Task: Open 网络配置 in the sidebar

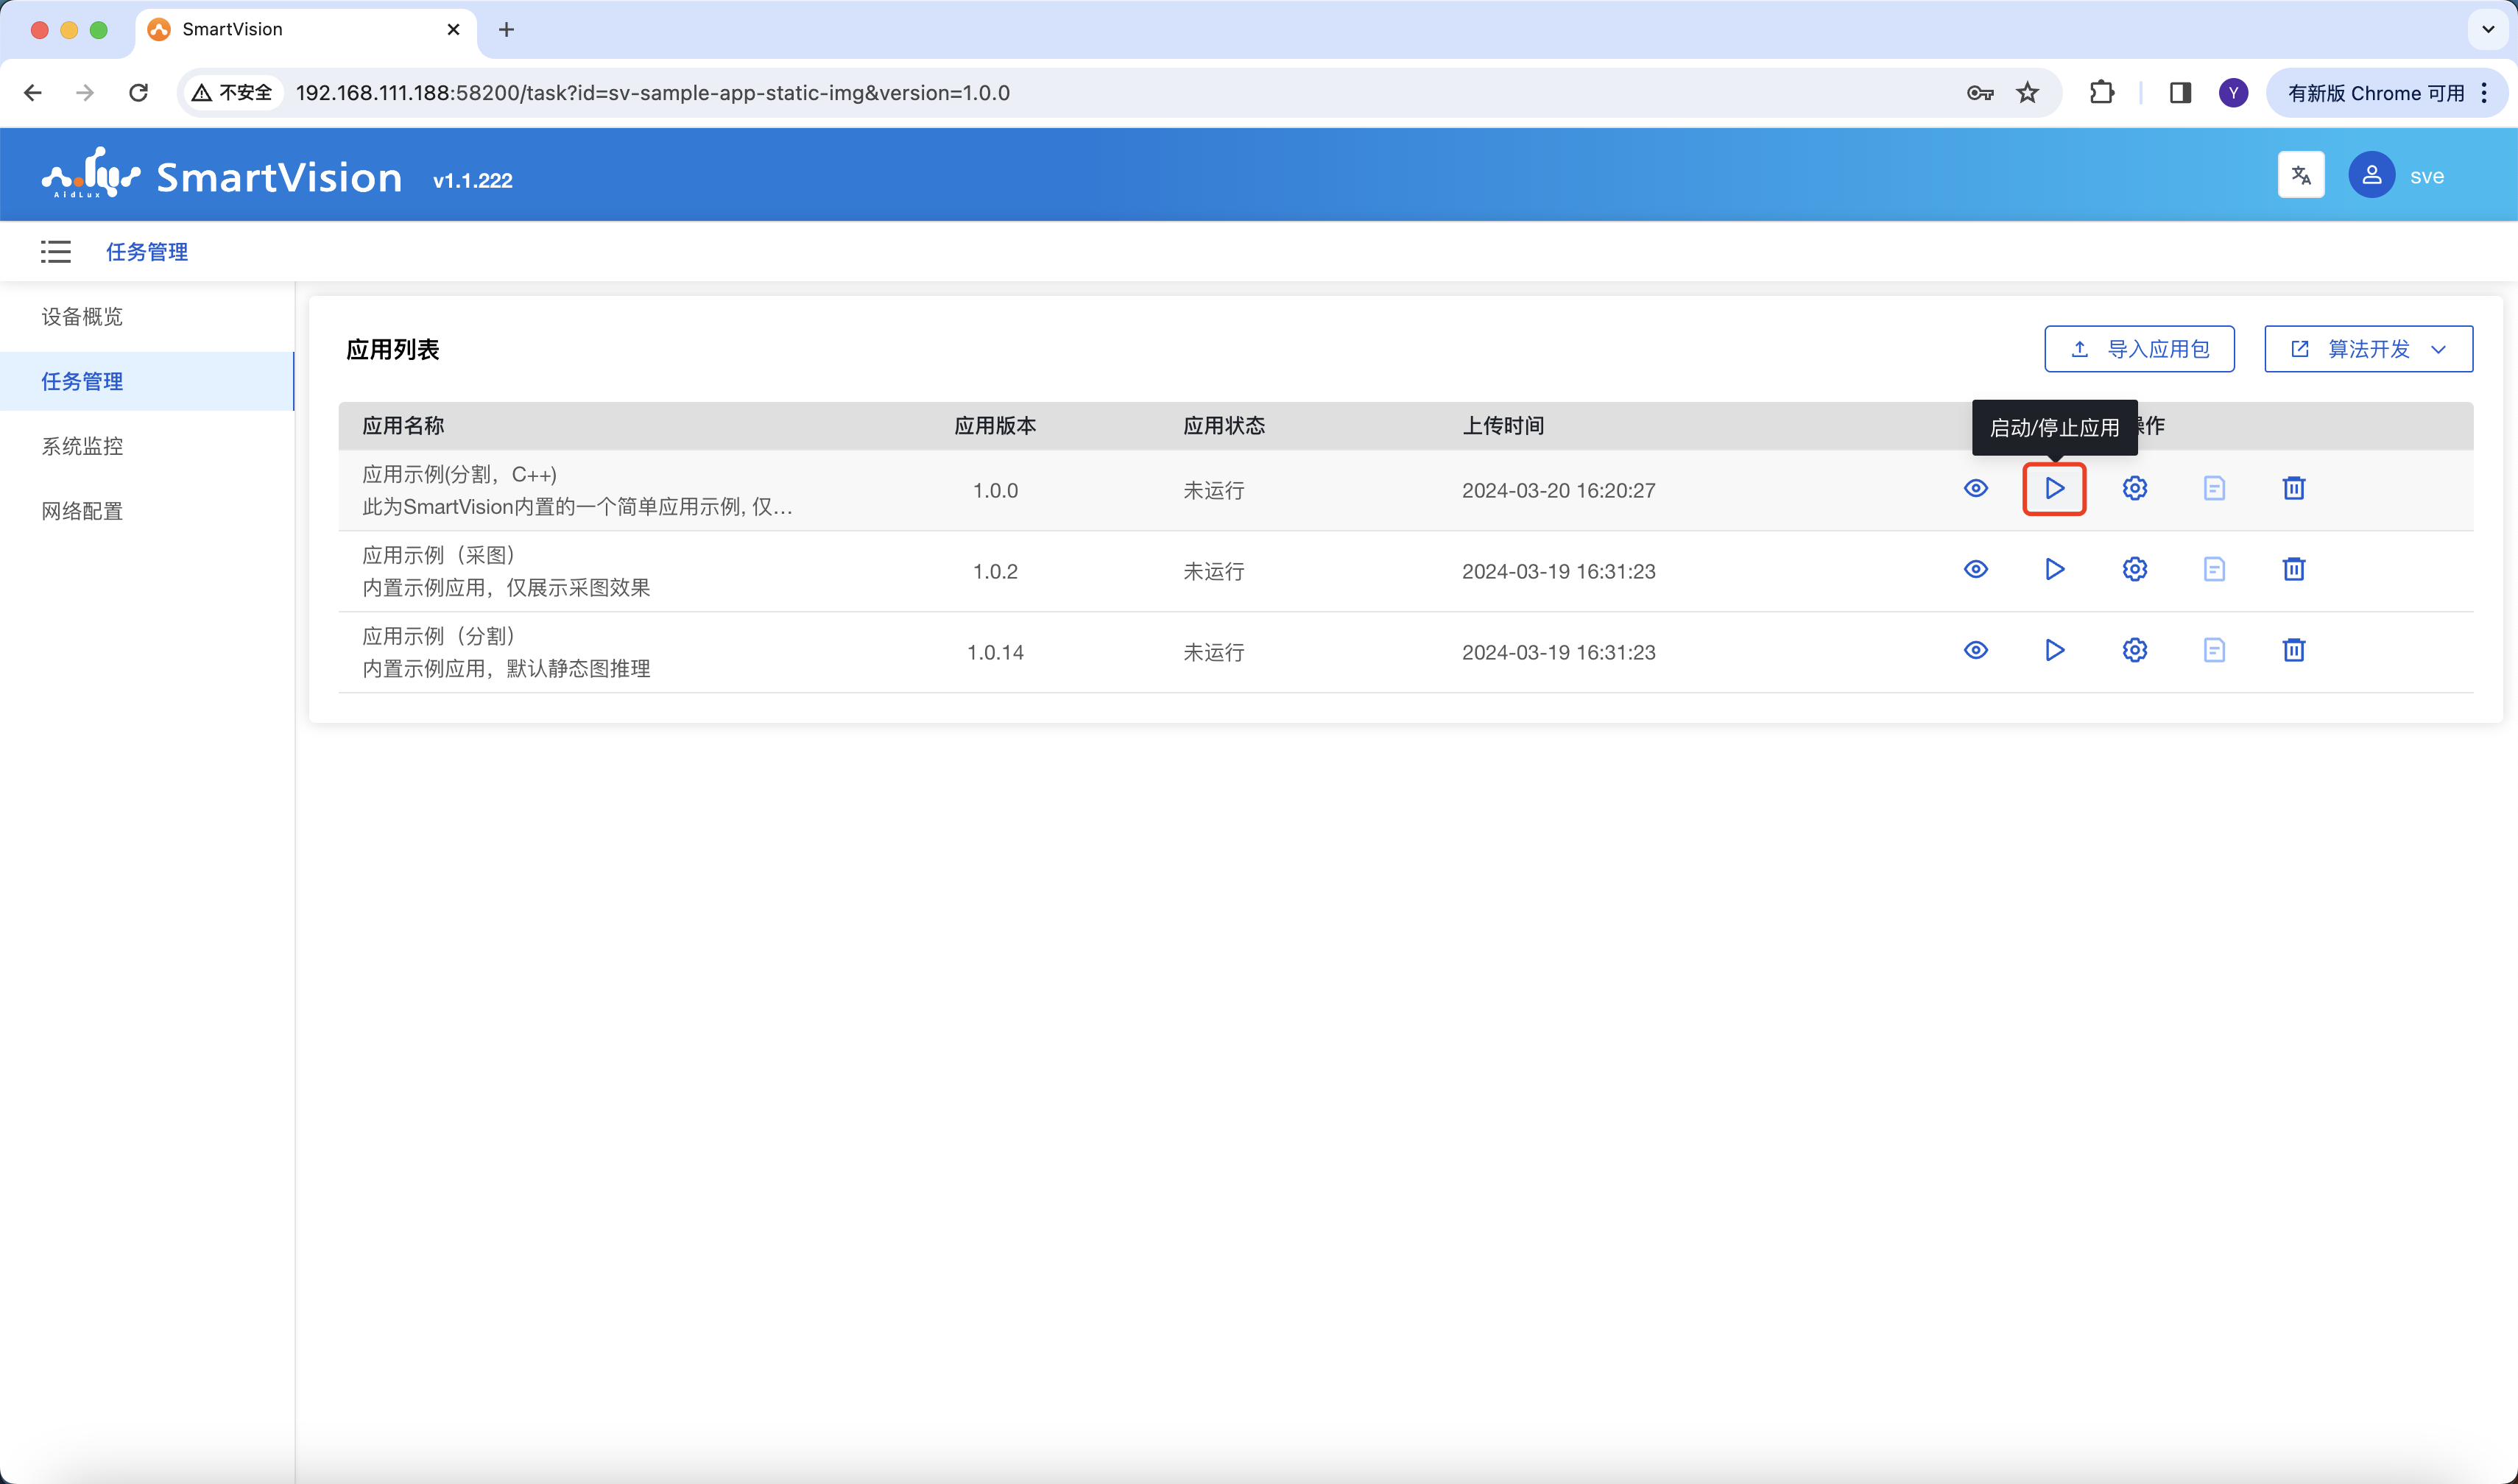Action: pos(82,512)
